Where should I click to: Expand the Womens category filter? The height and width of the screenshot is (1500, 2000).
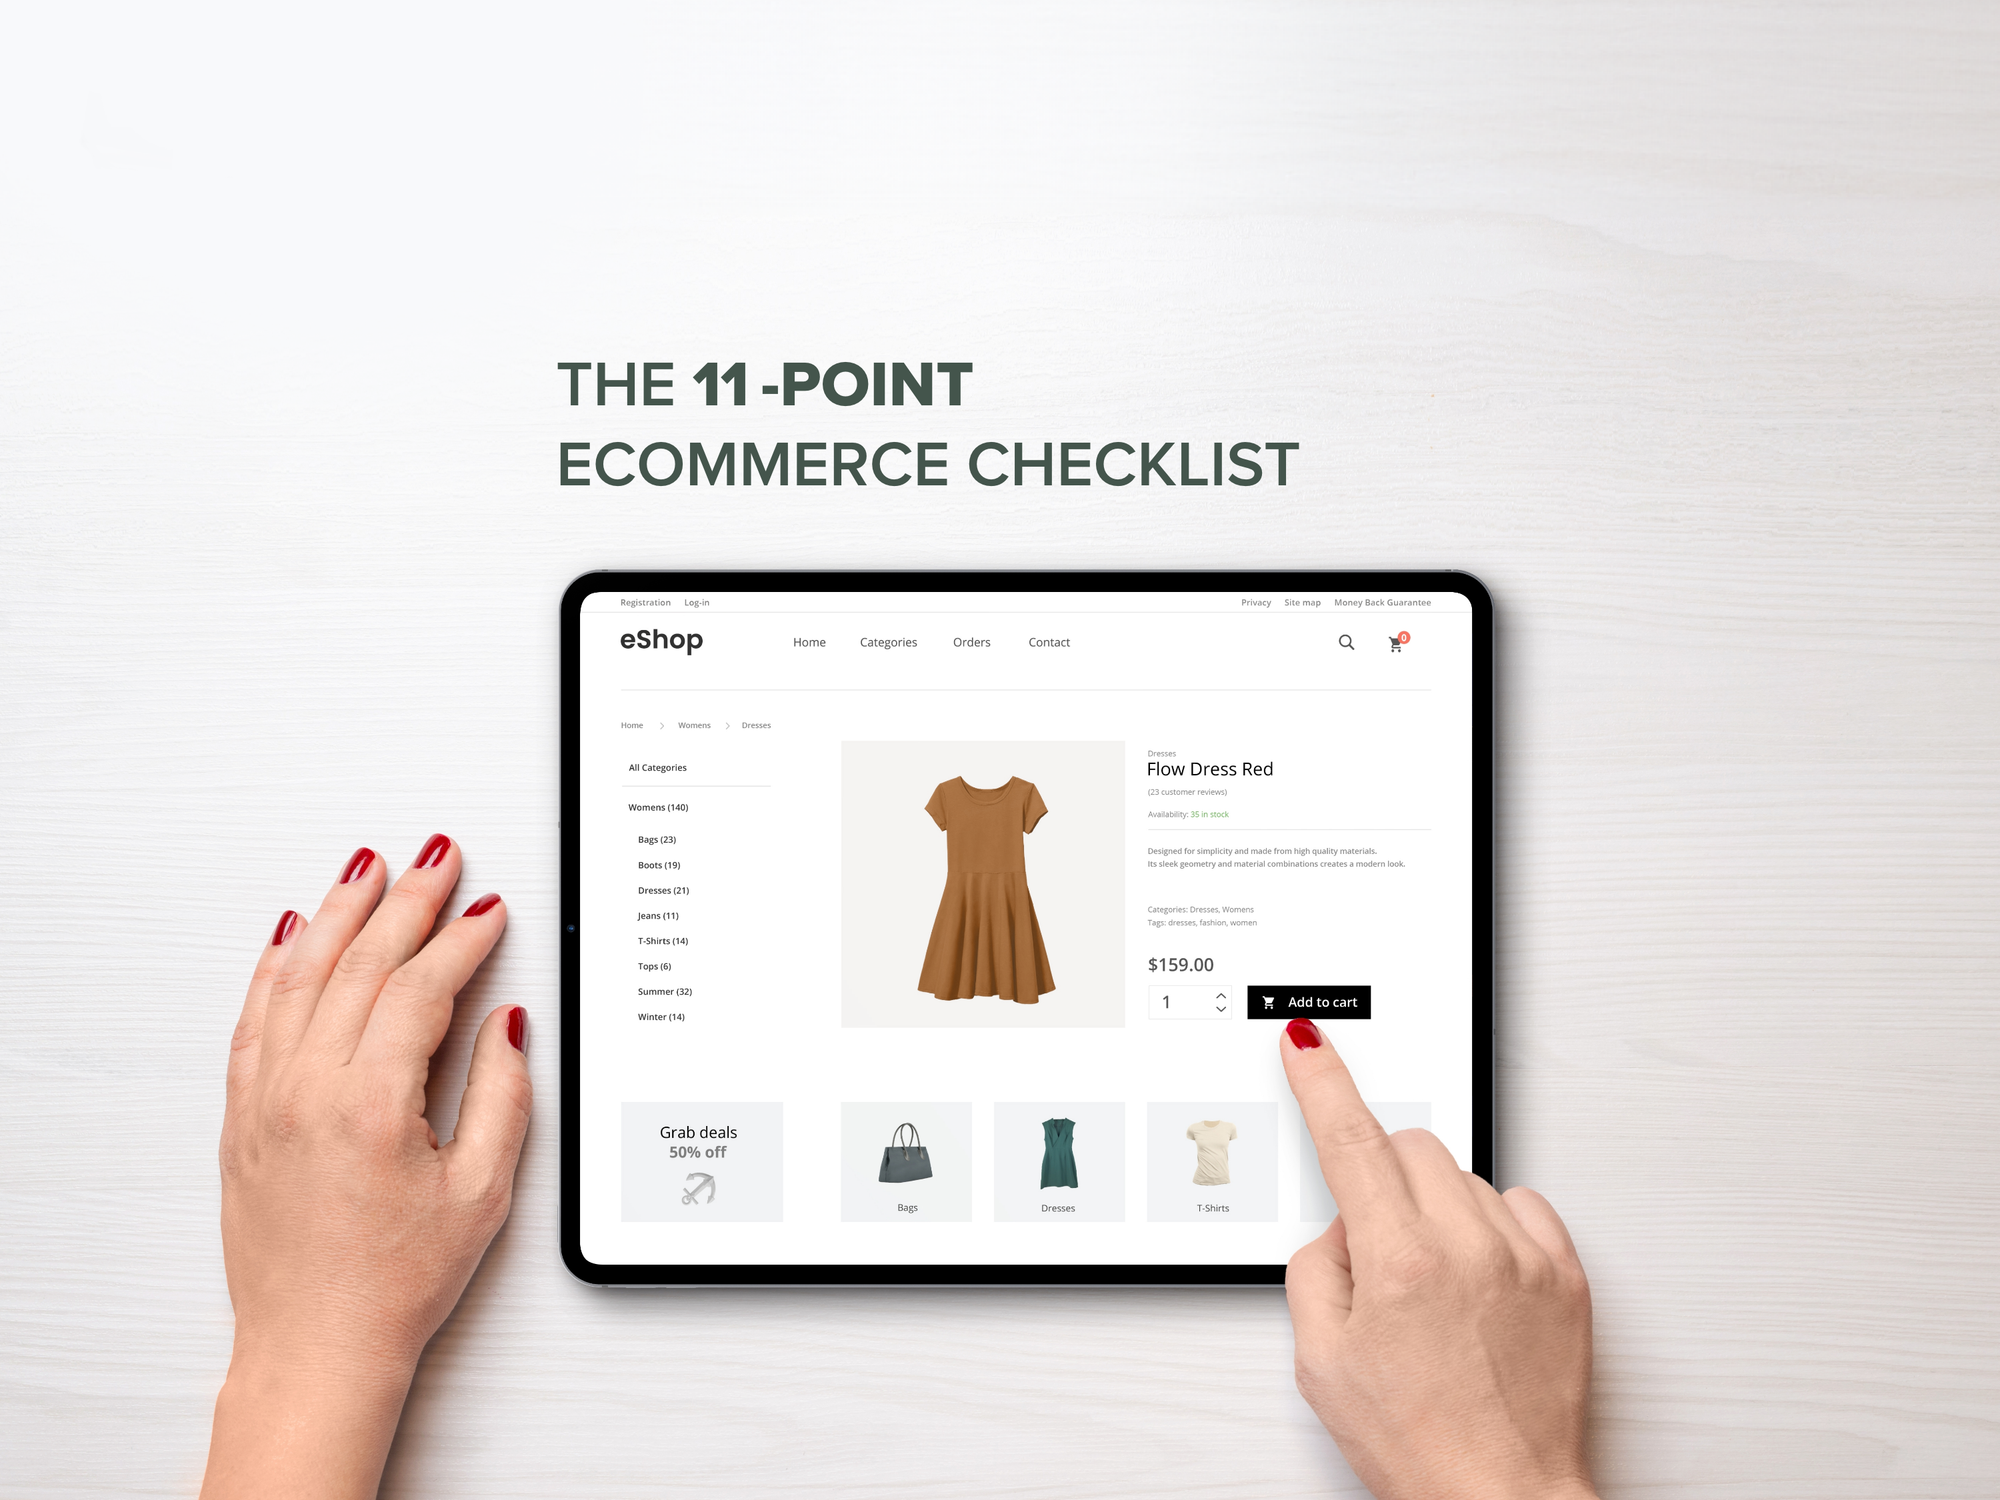click(x=657, y=805)
